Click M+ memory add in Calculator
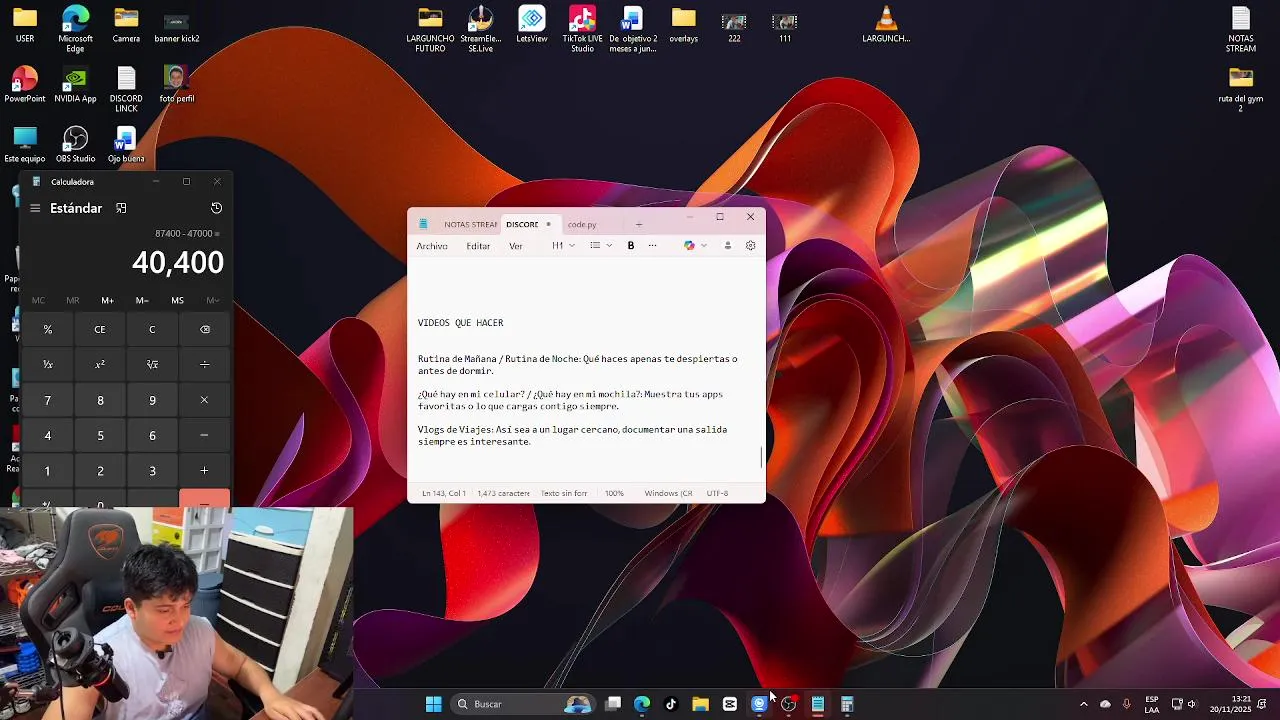Screen dimensions: 1280x720 (x=107, y=300)
